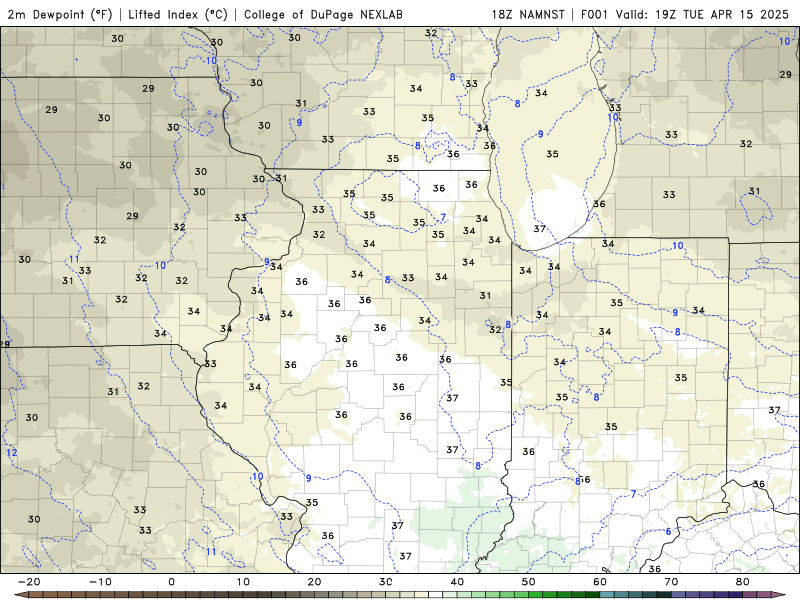This screenshot has width=800, height=600.
Task: Select 'Valid: 19Z TUE APR 15 2025' text
Action: click(702, 14)
